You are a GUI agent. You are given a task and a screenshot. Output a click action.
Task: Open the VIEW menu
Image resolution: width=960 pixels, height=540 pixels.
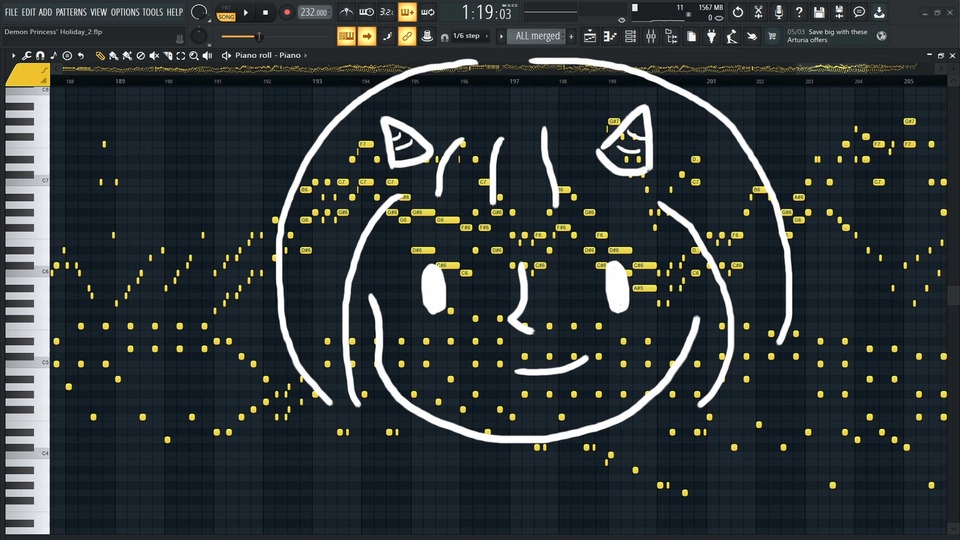[x=99, y=12]
